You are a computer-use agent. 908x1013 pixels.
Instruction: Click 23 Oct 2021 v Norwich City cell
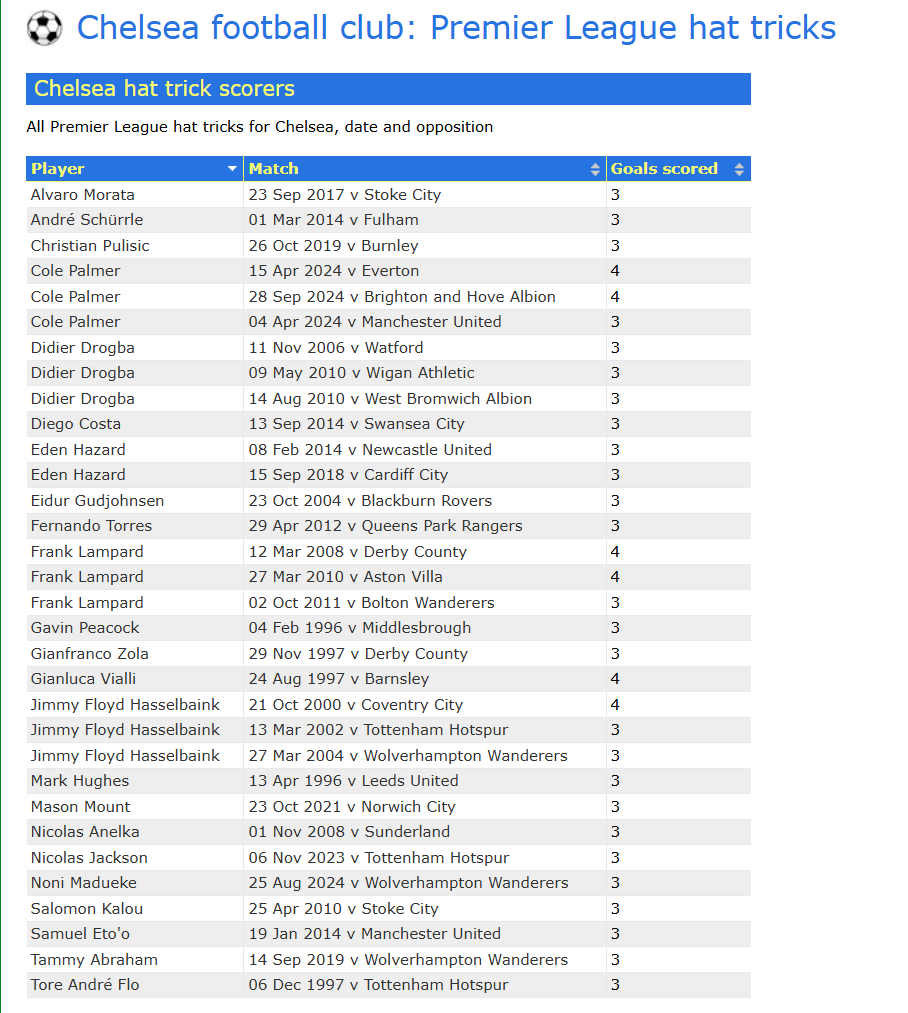[x=425, y=807]
